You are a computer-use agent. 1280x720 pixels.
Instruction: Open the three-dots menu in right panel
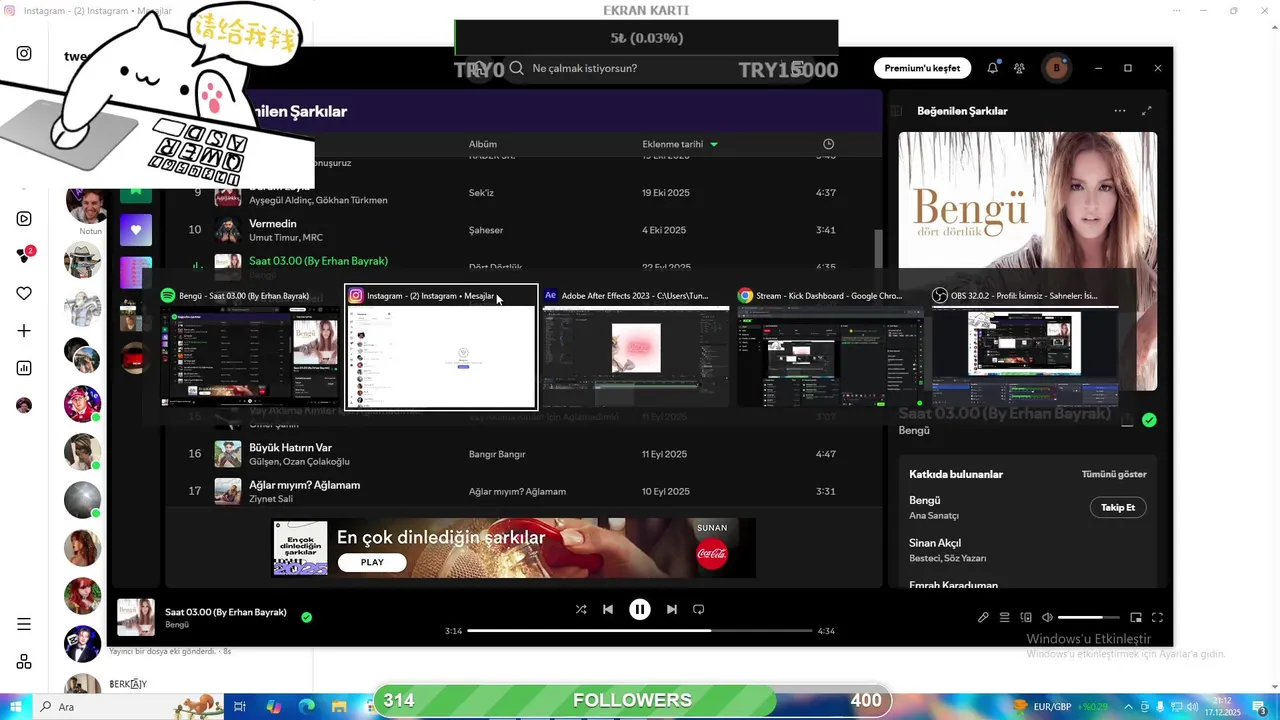pyautogui.click(x=1120, y=111)
